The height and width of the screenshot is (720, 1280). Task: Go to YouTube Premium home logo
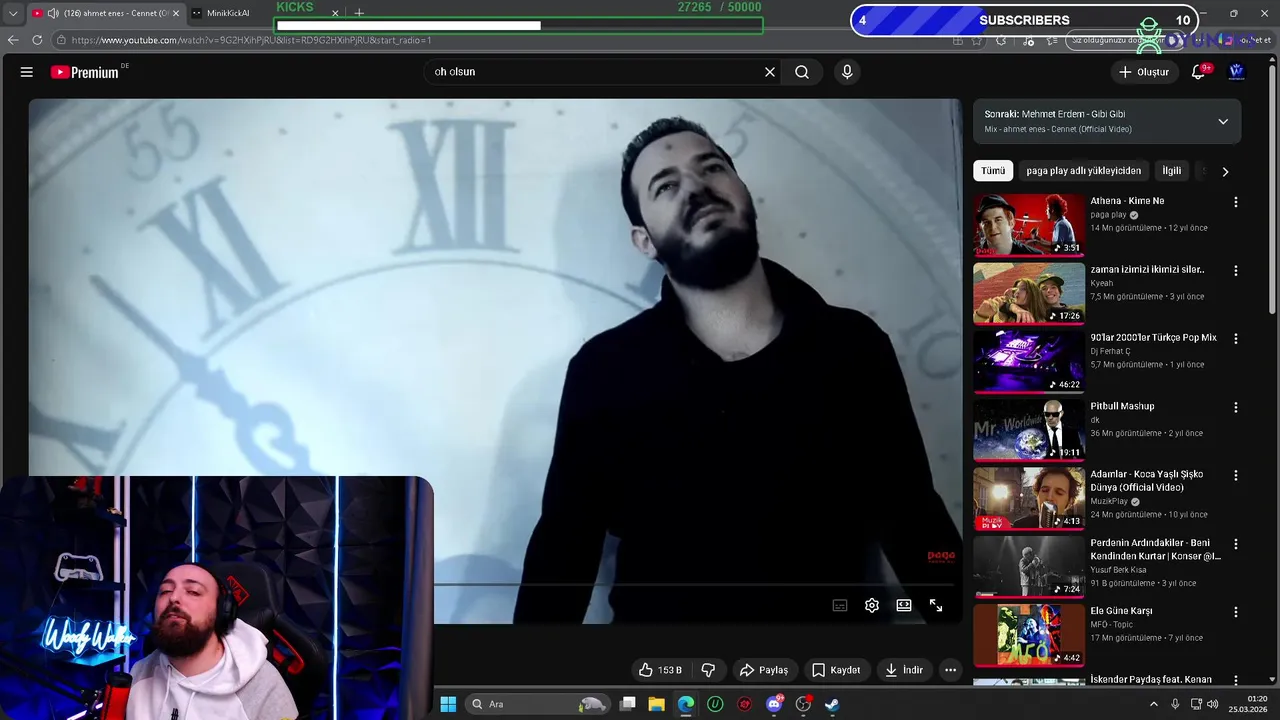pyautogui.click(x=85, y=72)
